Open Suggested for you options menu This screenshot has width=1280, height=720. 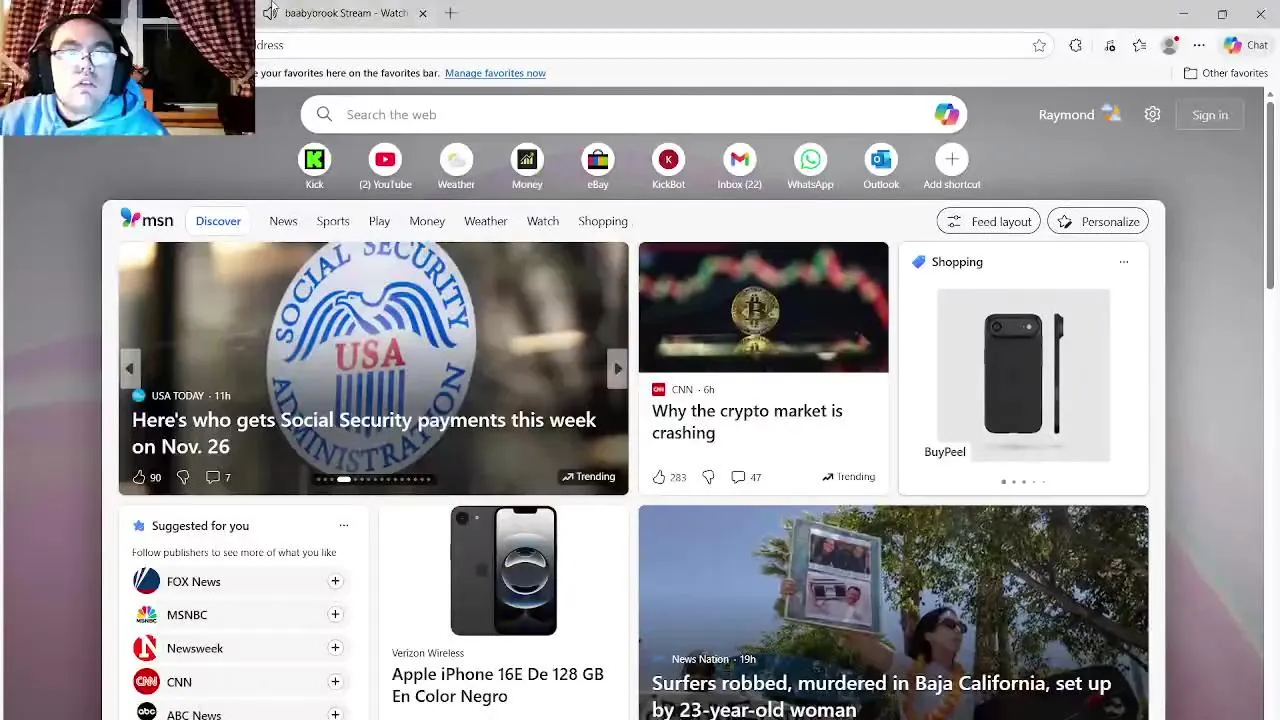(x=344, y=525)
